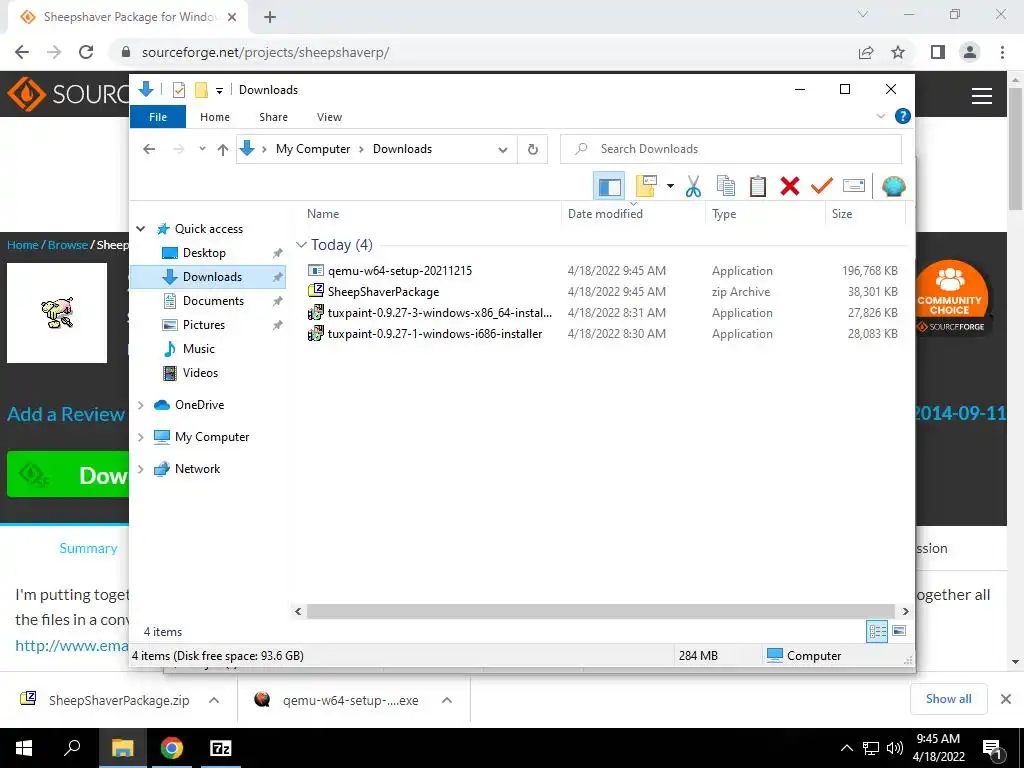Click the scissors Cut icon
The height and width of the screenshot is (768, 1024).
[x=693, y=187]
